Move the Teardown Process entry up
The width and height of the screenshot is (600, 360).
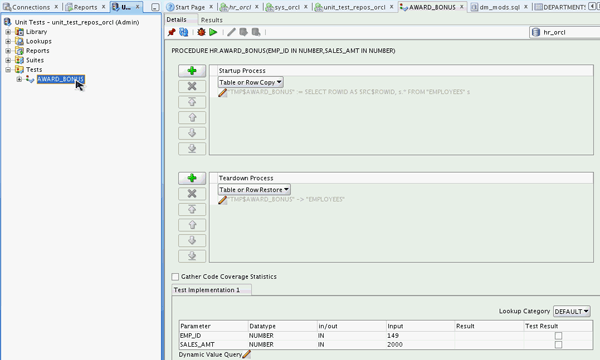tap(192, 225)
